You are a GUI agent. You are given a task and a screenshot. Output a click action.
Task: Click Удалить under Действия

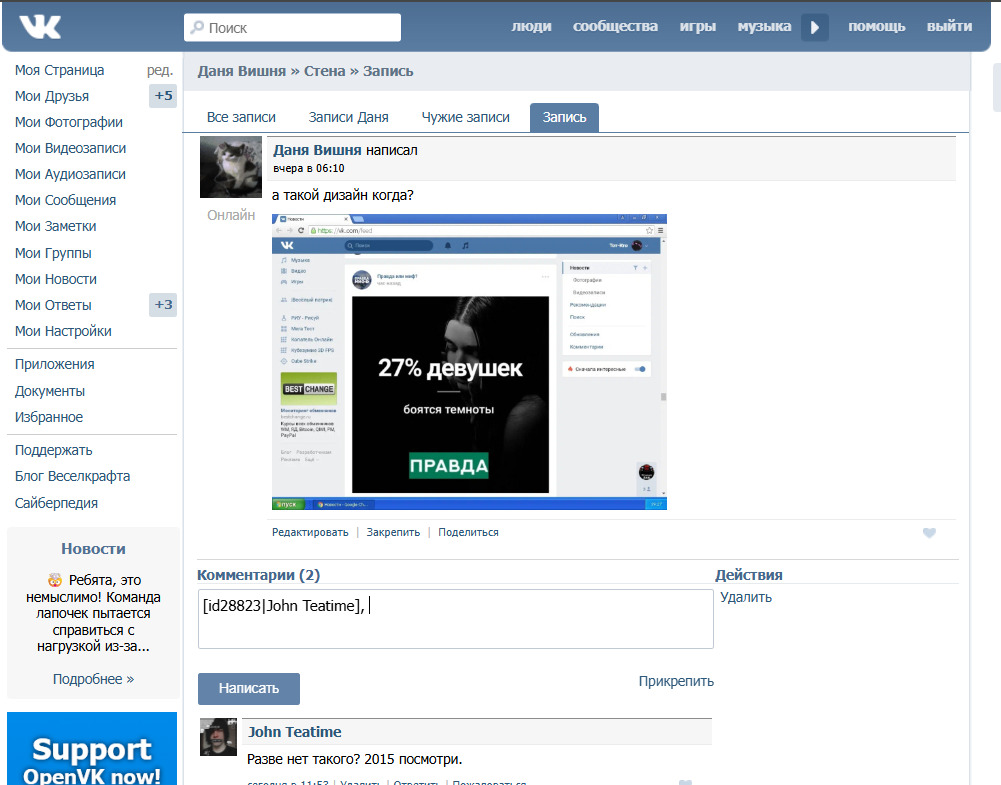point(746,597)
